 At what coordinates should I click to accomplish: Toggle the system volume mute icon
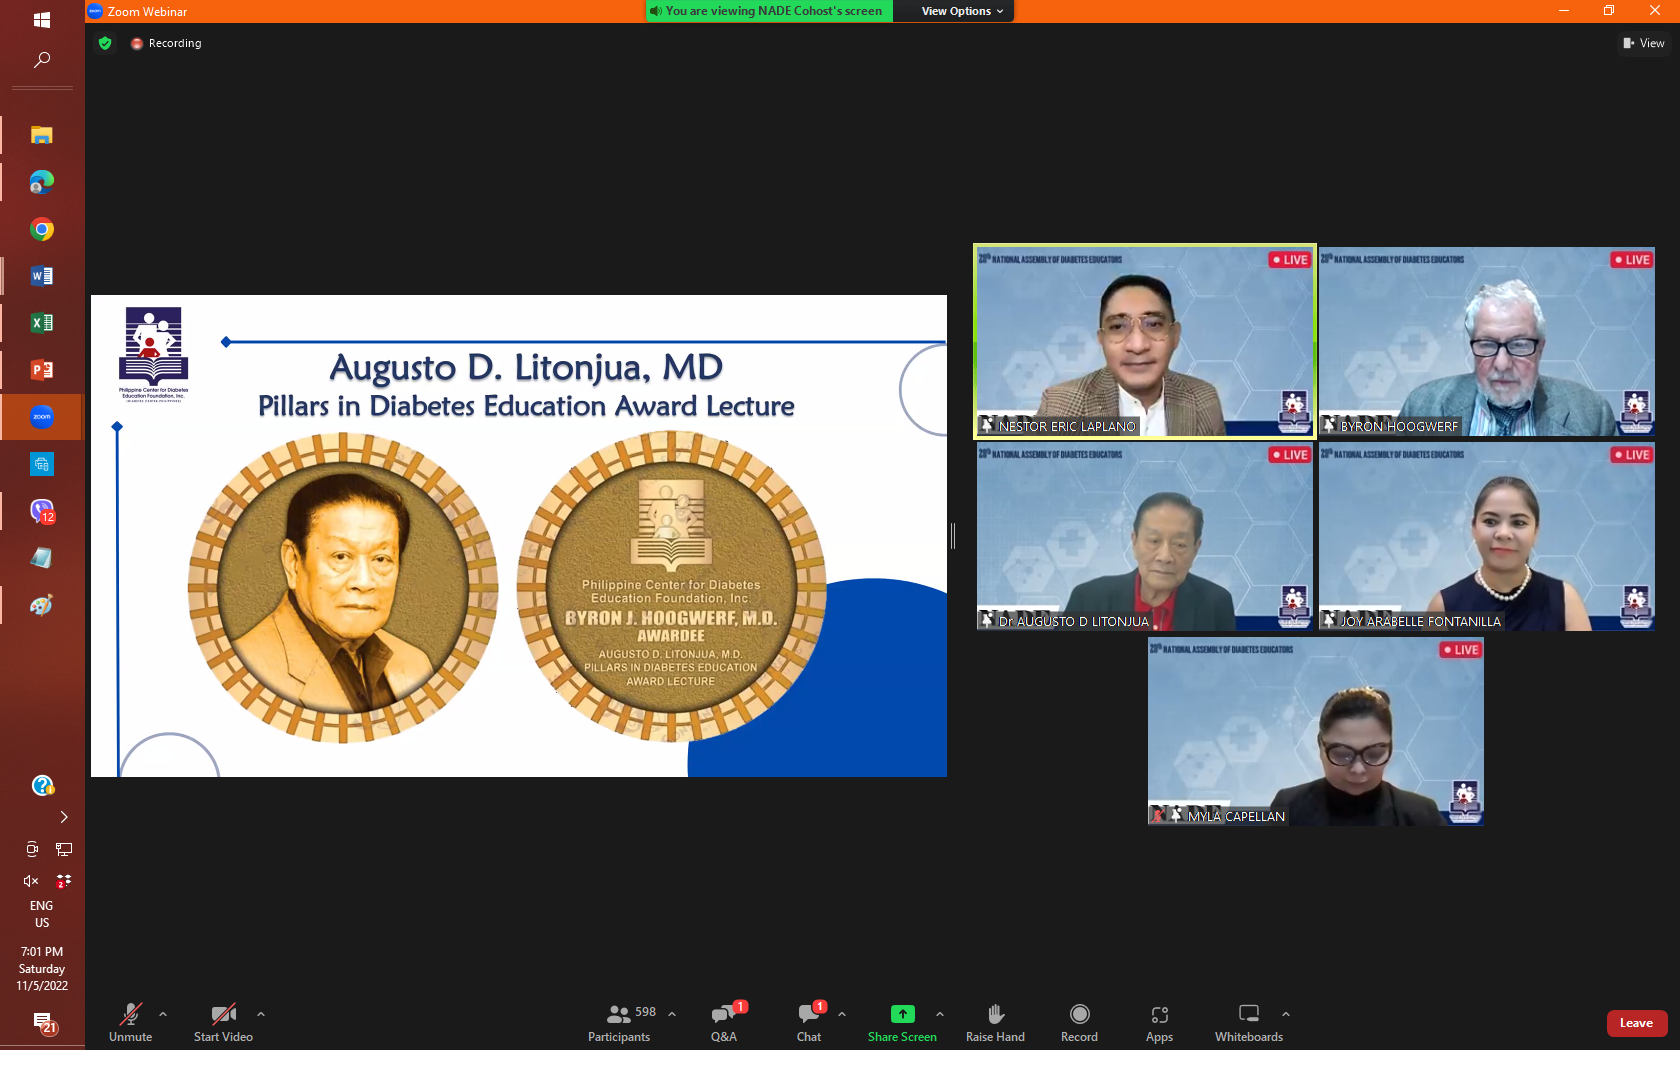point(31,881)
